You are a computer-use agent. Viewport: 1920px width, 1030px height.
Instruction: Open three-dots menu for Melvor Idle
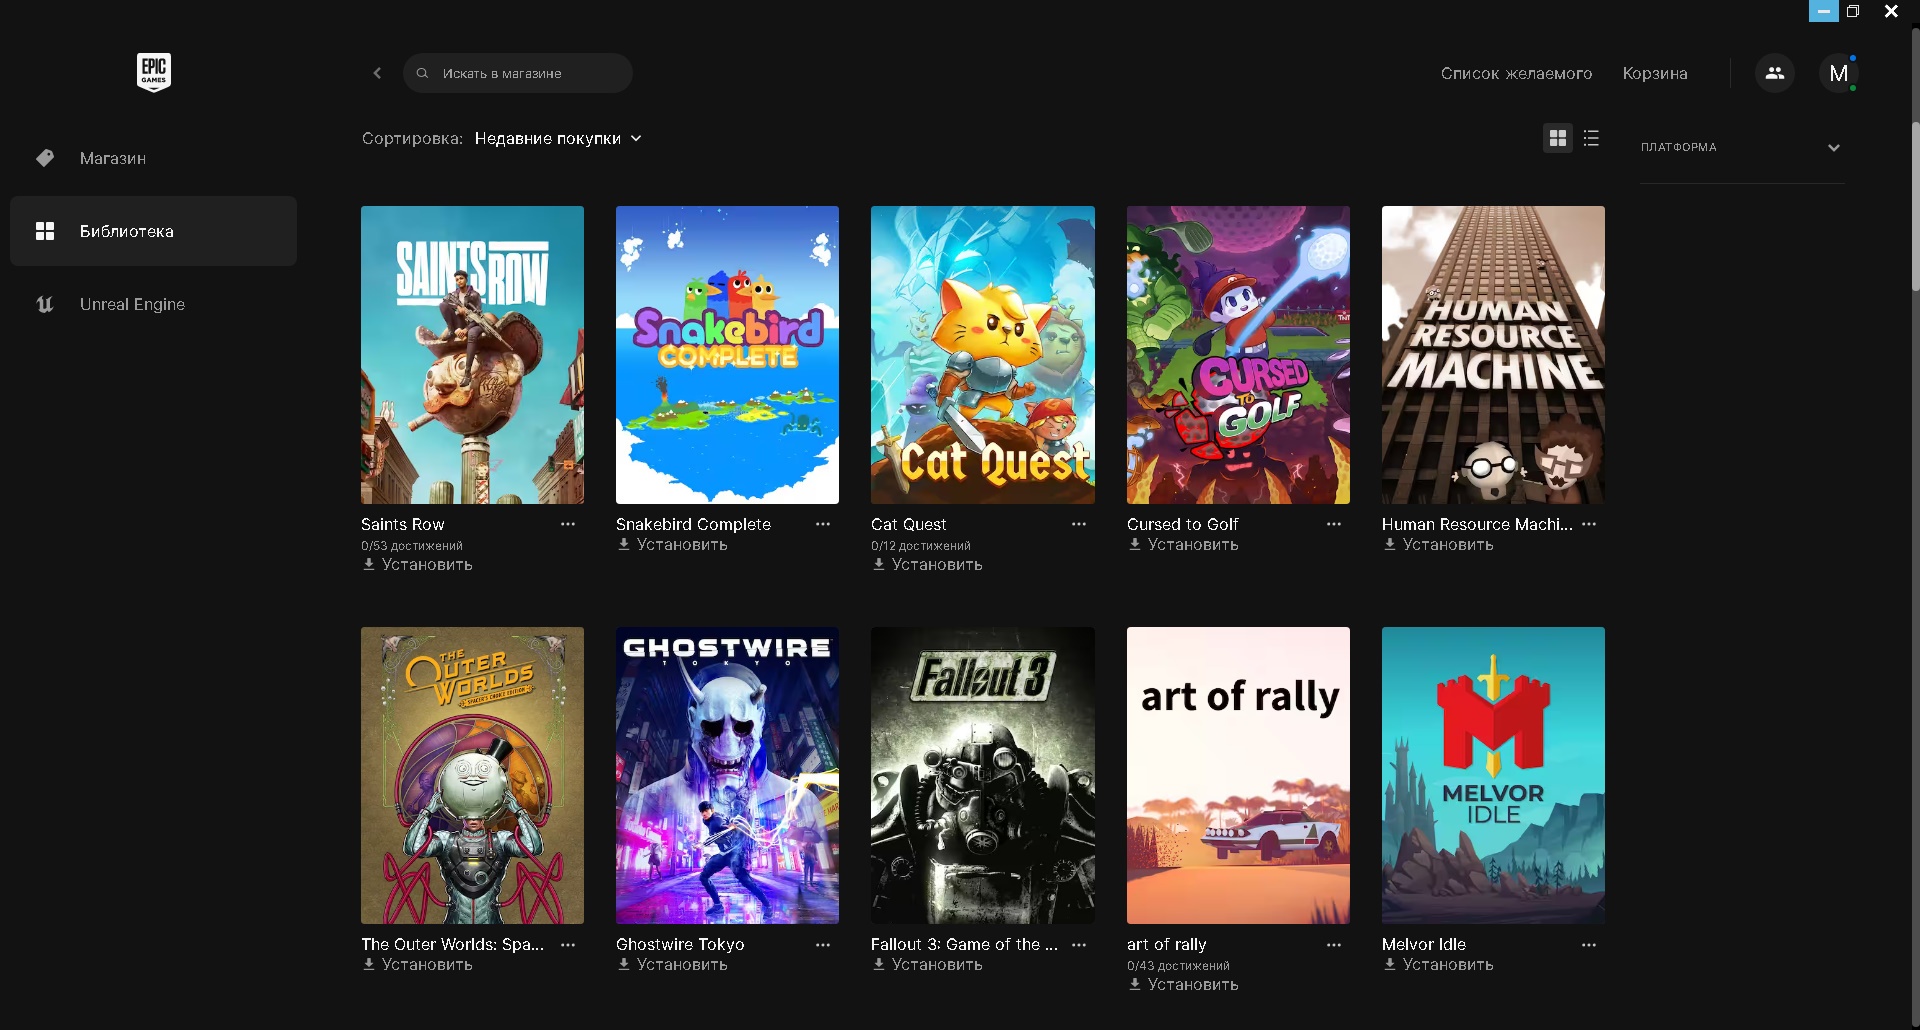[1589, 944]
